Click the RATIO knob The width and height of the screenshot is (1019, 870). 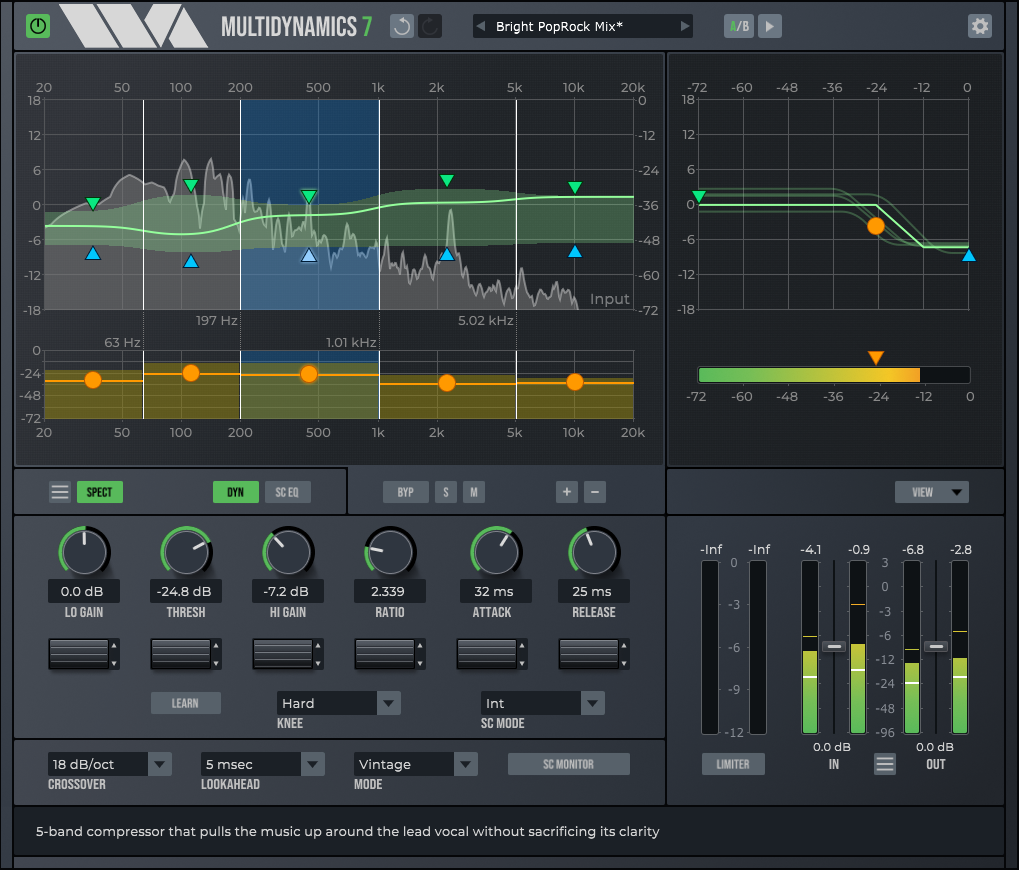click(389, 550)
